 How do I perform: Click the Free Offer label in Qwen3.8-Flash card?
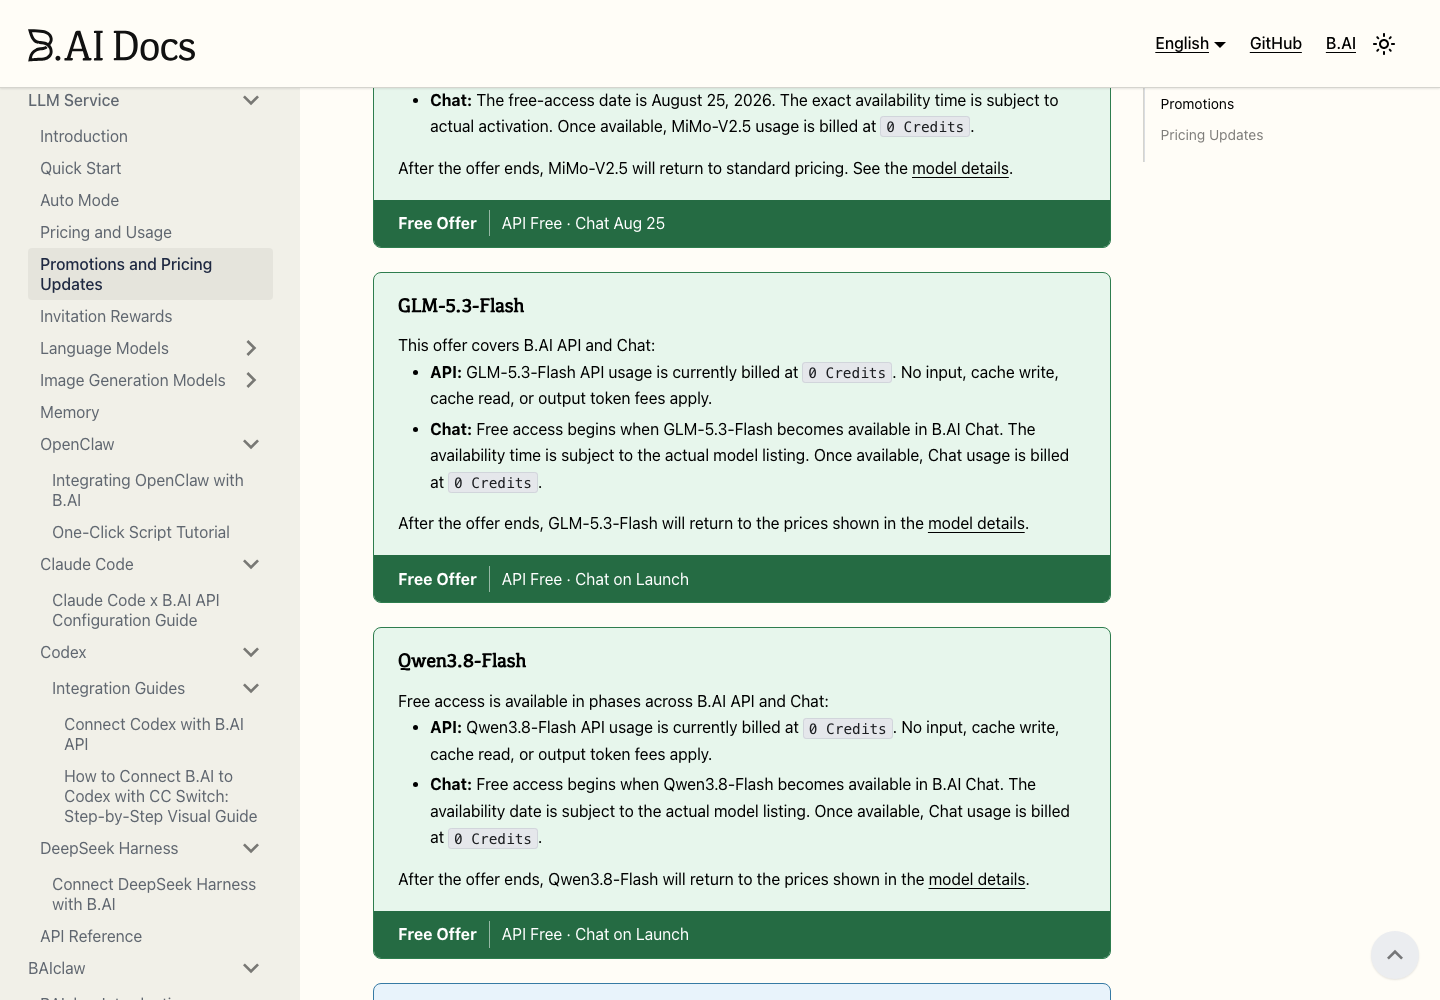(437, 934)
